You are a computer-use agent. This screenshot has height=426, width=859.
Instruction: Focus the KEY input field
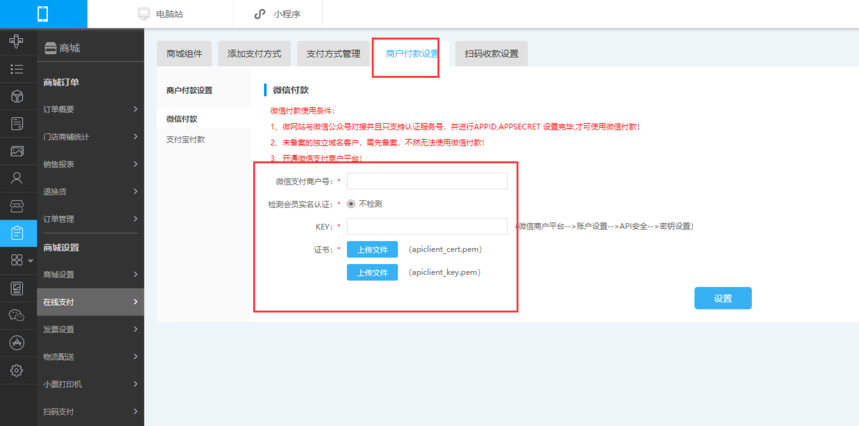pyautogui.click(x=427, y=226)
